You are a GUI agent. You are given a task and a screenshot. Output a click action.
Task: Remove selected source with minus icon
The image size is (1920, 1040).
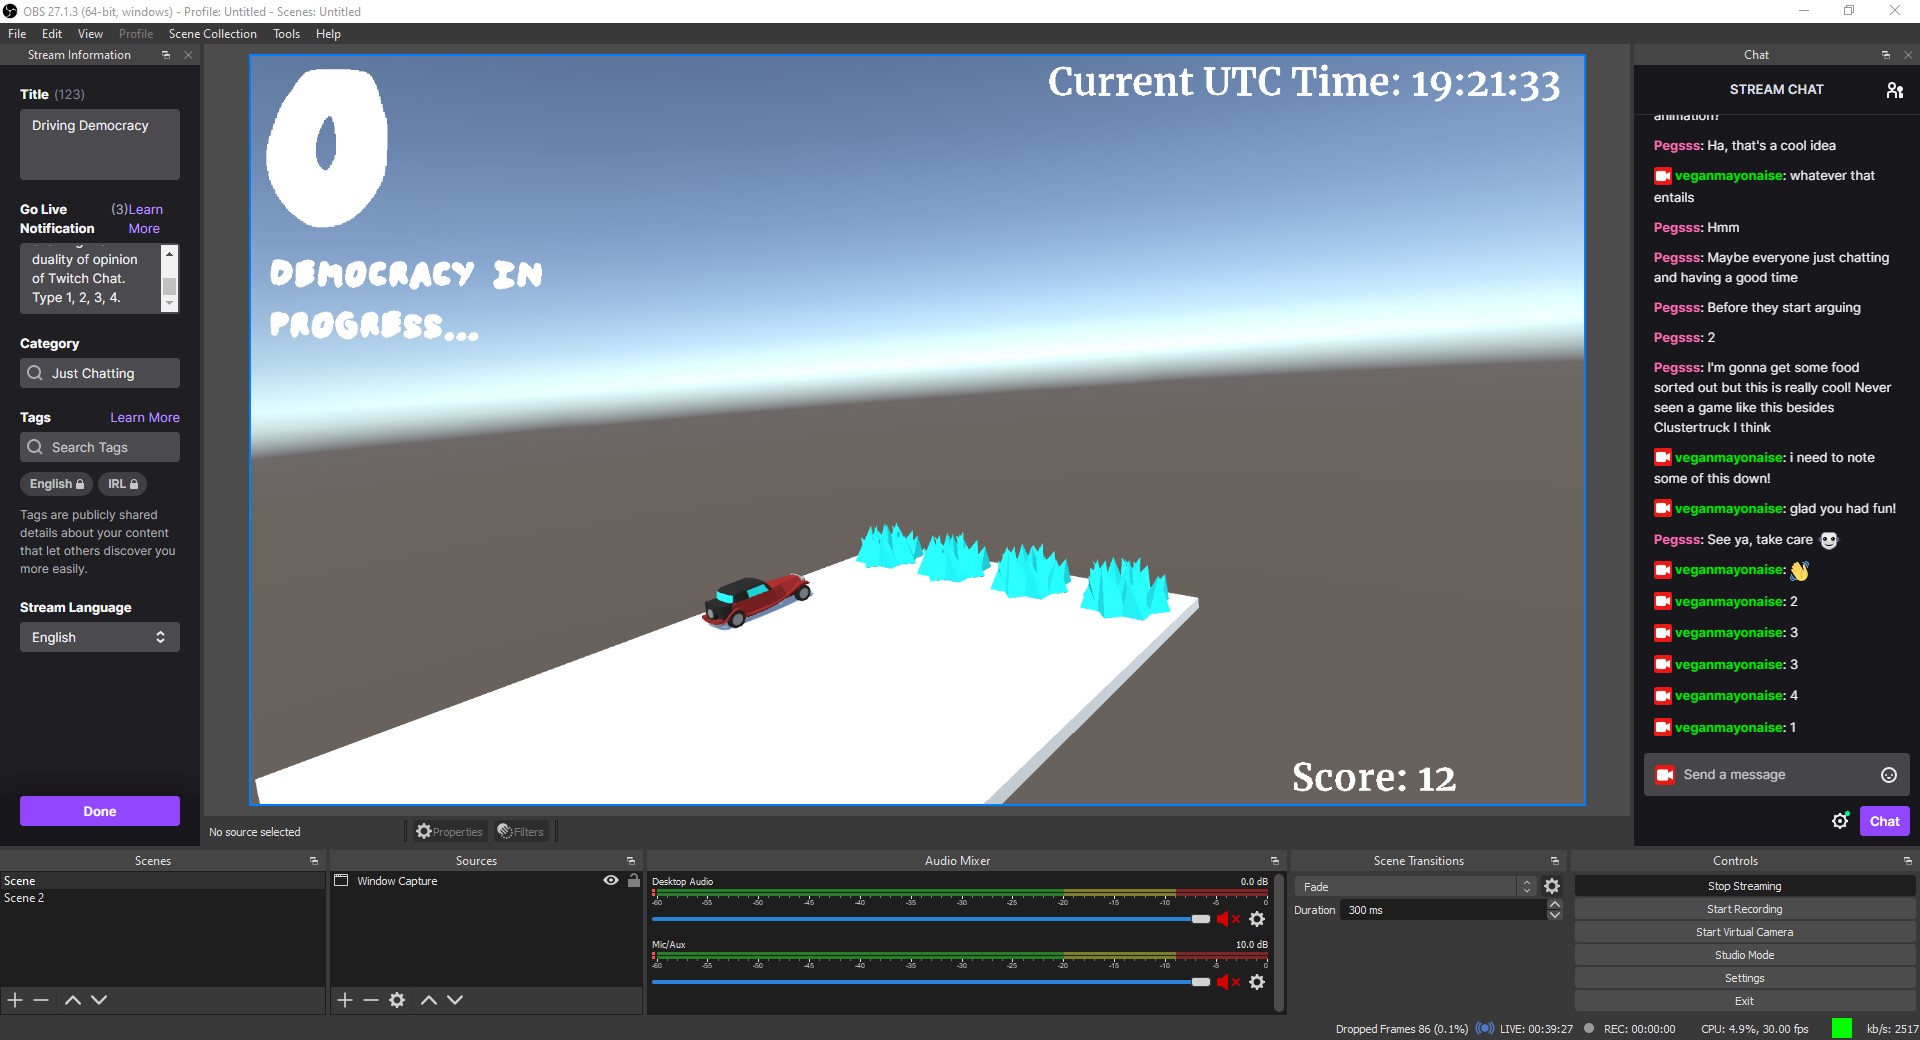[x=371, y=1000]
